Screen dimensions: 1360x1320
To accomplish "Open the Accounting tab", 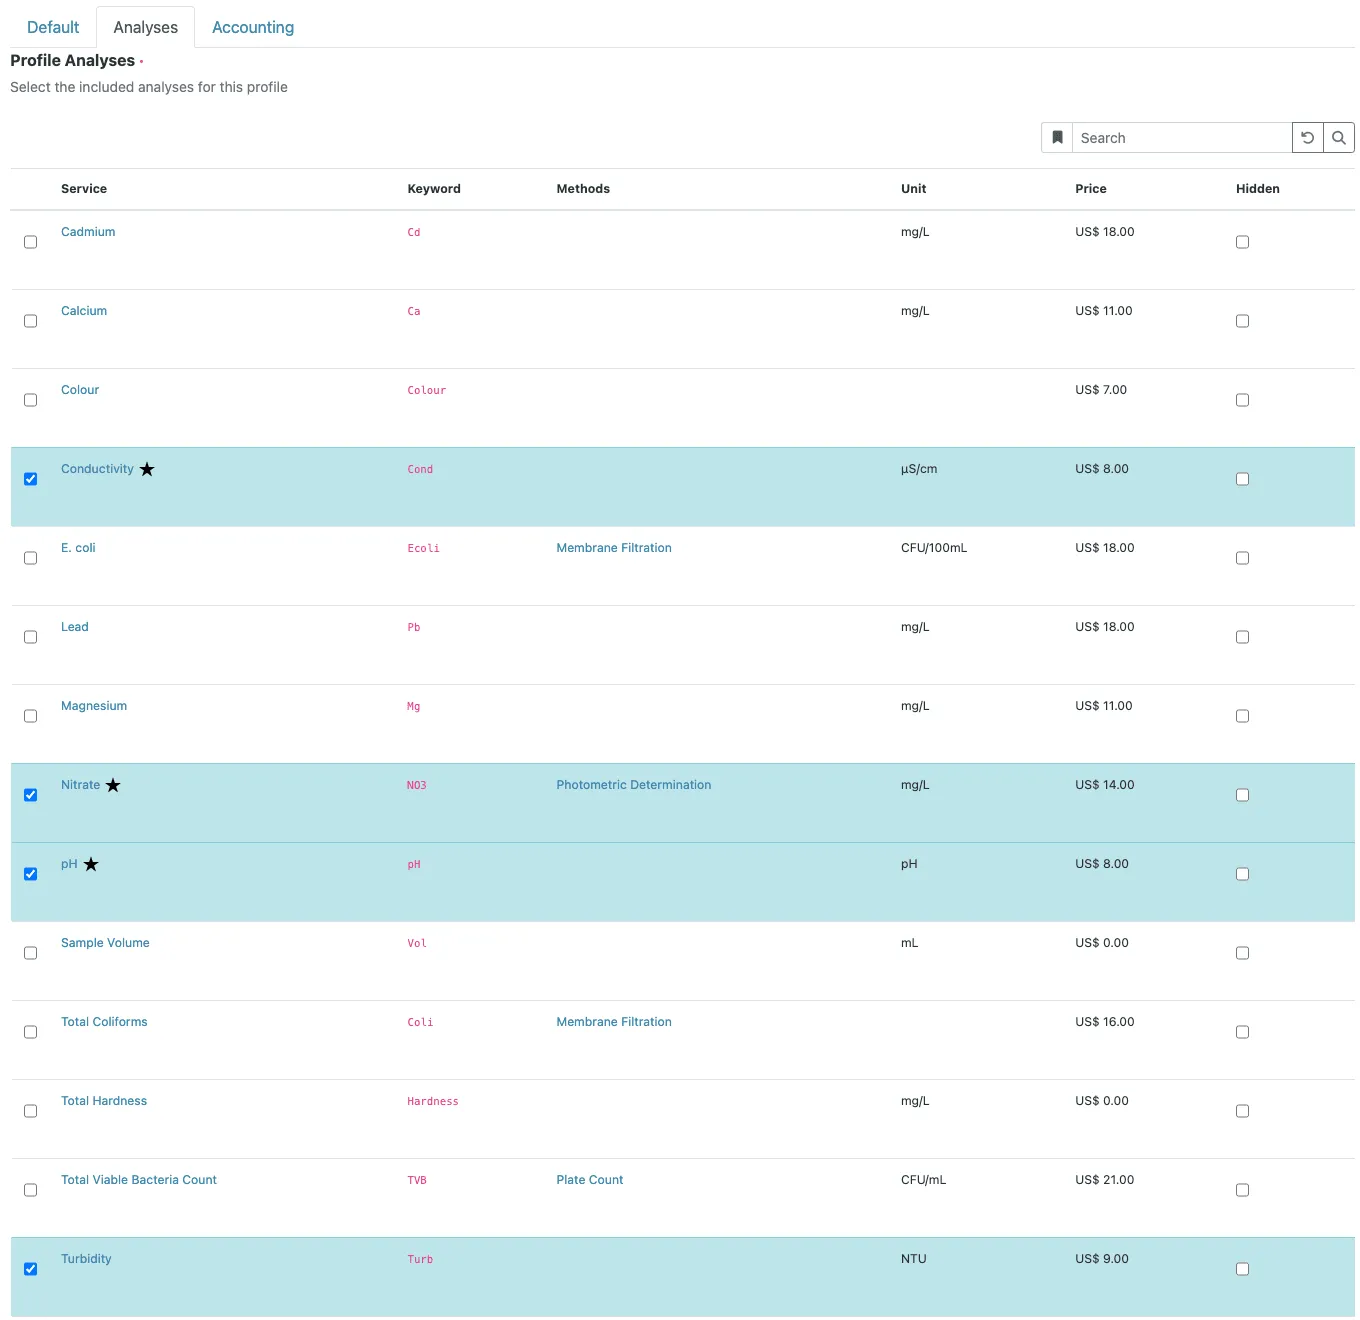I will coord(253,27).
